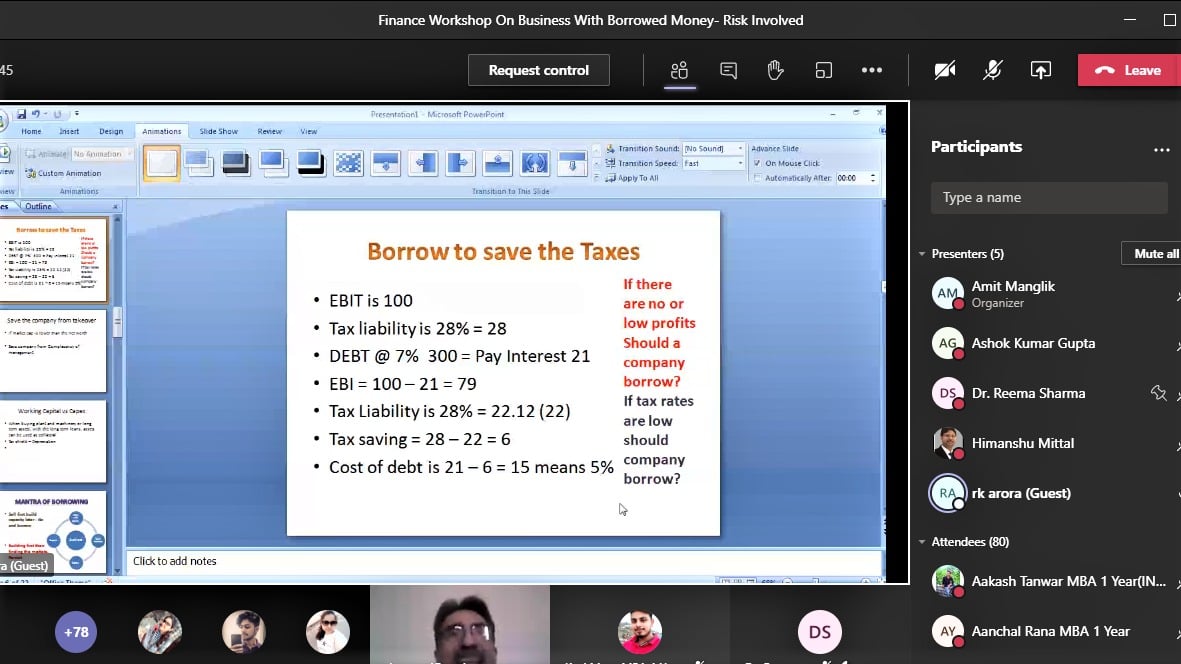Leave the meeting
Image resolution: width=1181 pixels, height=664 pixels.
[1128, 70]
